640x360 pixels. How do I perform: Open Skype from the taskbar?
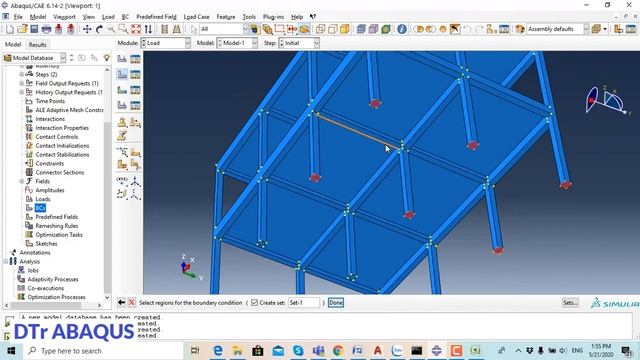click(298, 351)
